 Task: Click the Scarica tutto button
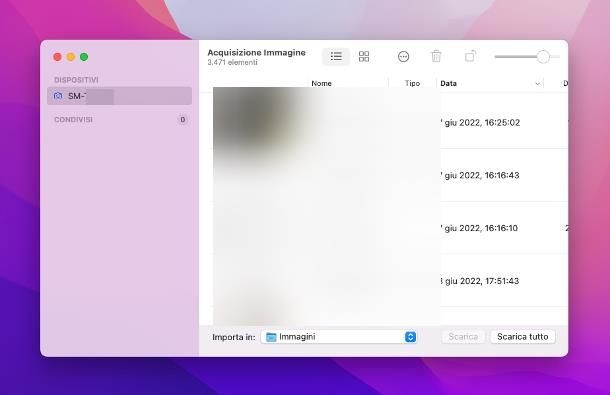click(x=522, y=337)
